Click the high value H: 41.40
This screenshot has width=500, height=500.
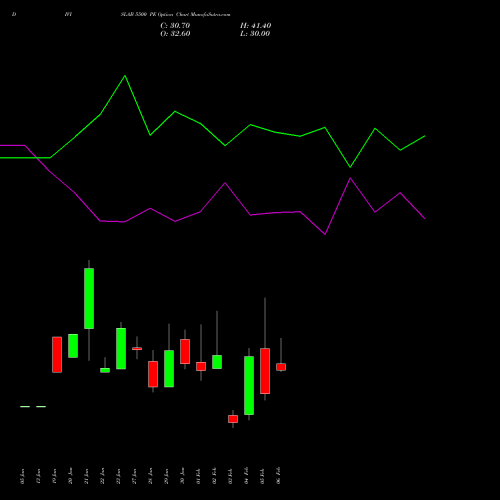coord(256,26)
